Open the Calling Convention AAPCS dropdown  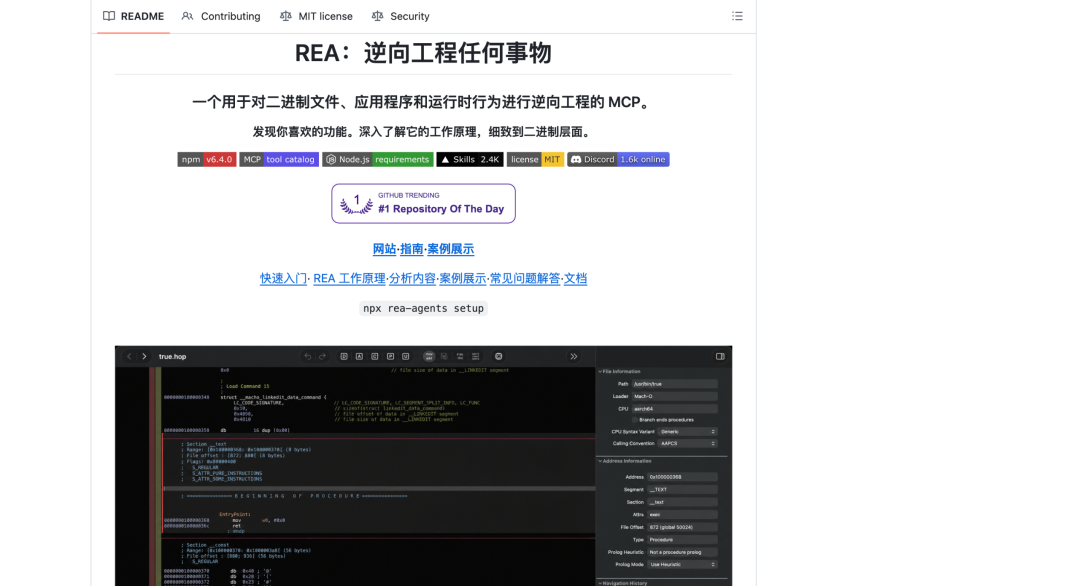coord(687,443)
